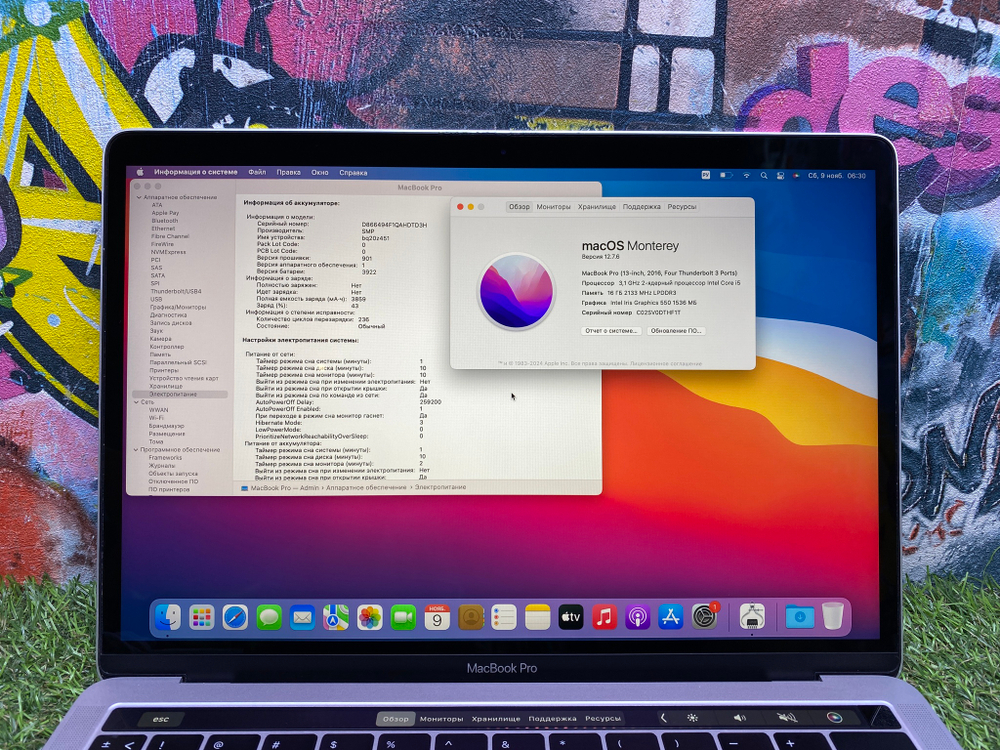Click the Wi-Fi icon in the menu bar
The image size is (1000, 750).
click(x=747, y=173)
